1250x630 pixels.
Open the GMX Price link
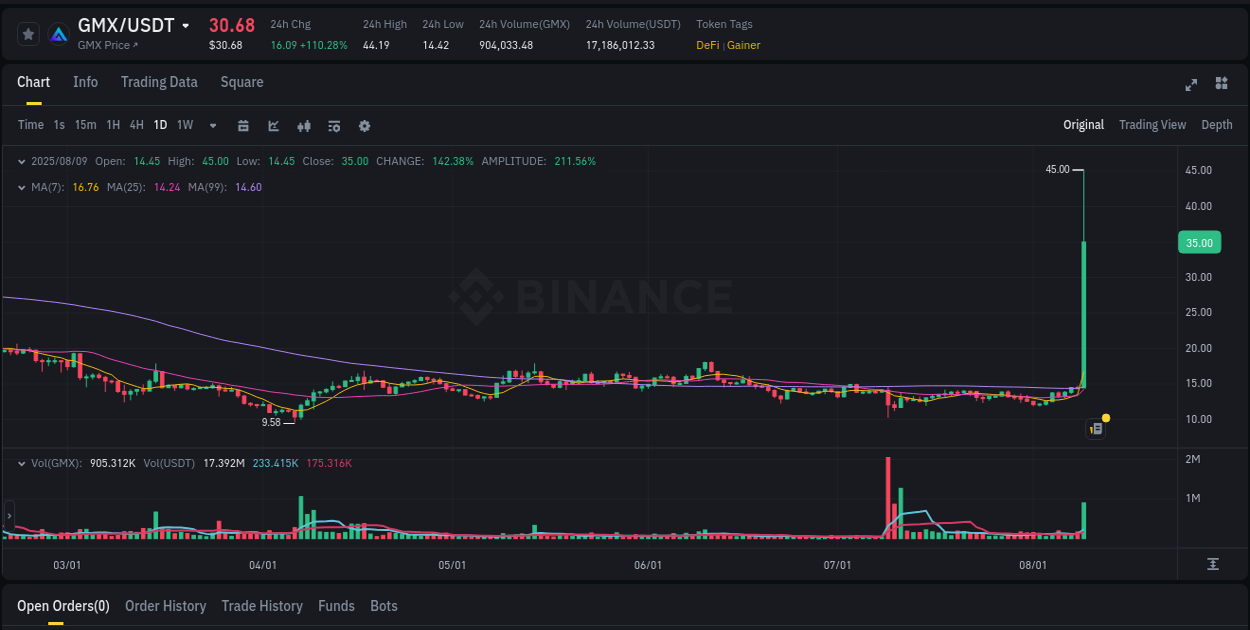[106, 45]
